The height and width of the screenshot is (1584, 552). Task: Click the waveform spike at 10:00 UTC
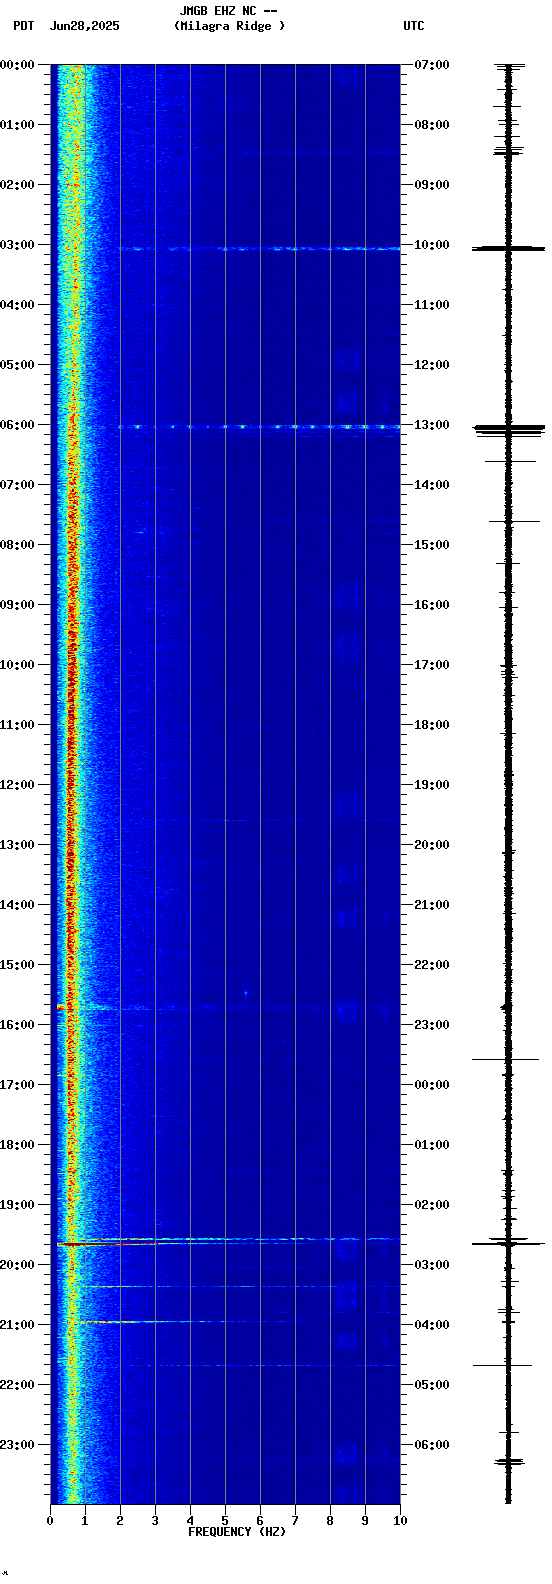pos(509,248)
